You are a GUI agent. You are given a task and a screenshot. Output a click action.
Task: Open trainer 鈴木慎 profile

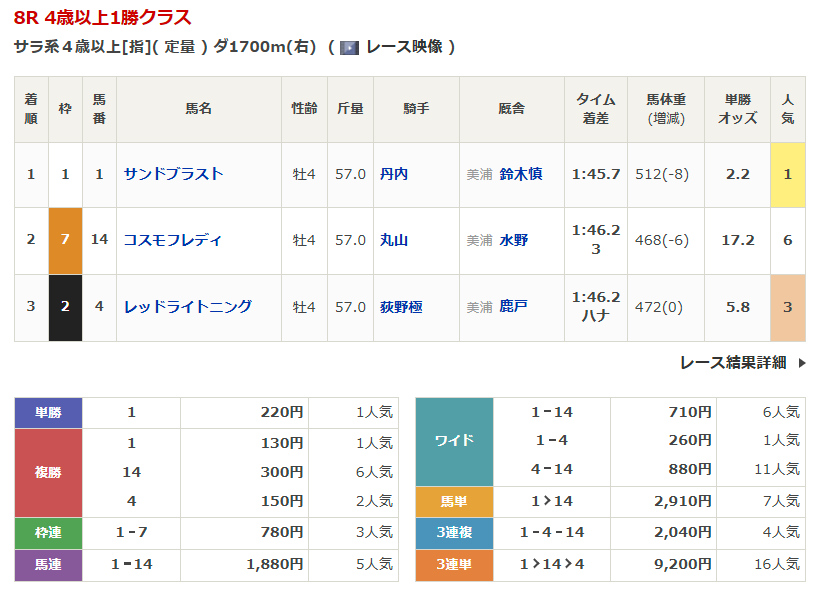pyautogui.click(x=520, y=174)
